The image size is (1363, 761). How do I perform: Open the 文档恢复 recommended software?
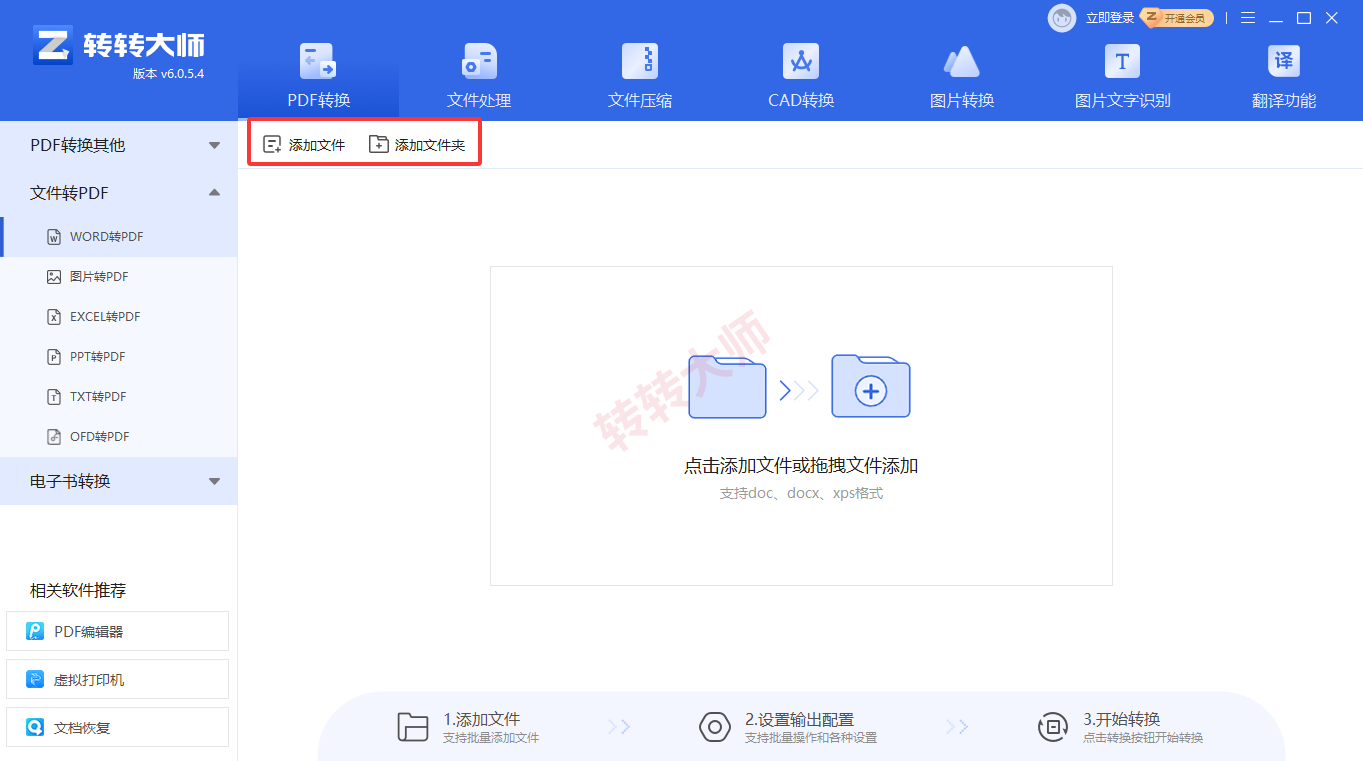[x=118, y=727]
